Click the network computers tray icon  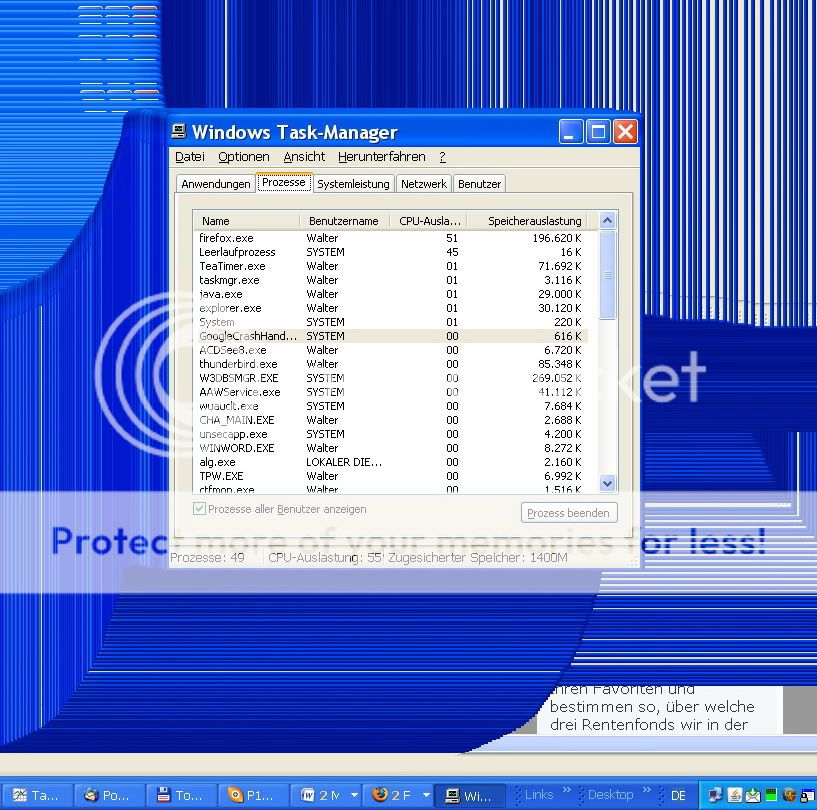(x=715, y=795)
